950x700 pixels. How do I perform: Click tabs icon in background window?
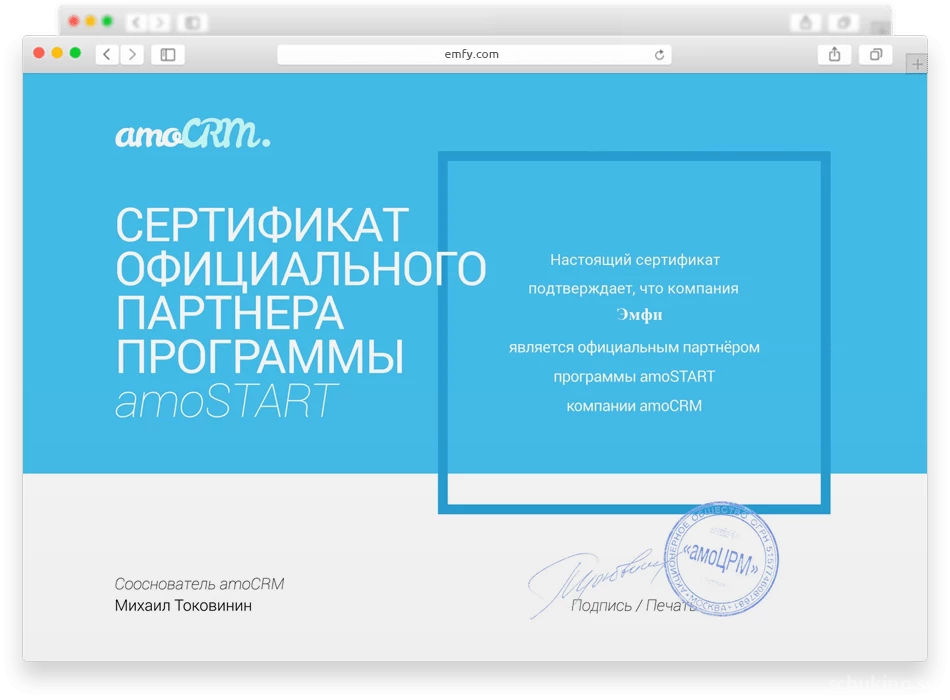click(x=843, y=23)
